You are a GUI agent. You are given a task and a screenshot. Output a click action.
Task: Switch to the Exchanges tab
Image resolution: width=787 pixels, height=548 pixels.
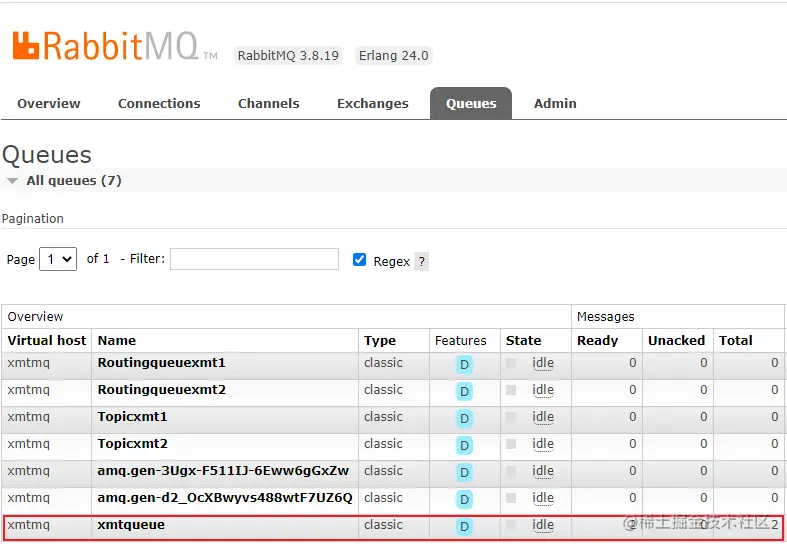[373, 103]
